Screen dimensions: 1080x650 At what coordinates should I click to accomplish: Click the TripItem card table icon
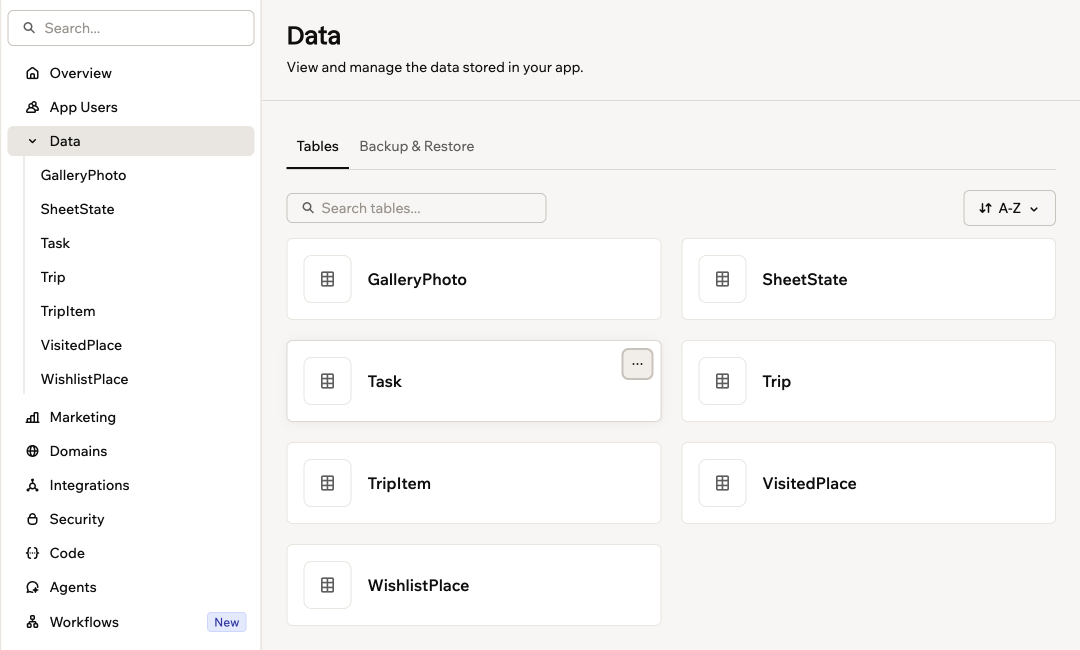coord(328,483)
